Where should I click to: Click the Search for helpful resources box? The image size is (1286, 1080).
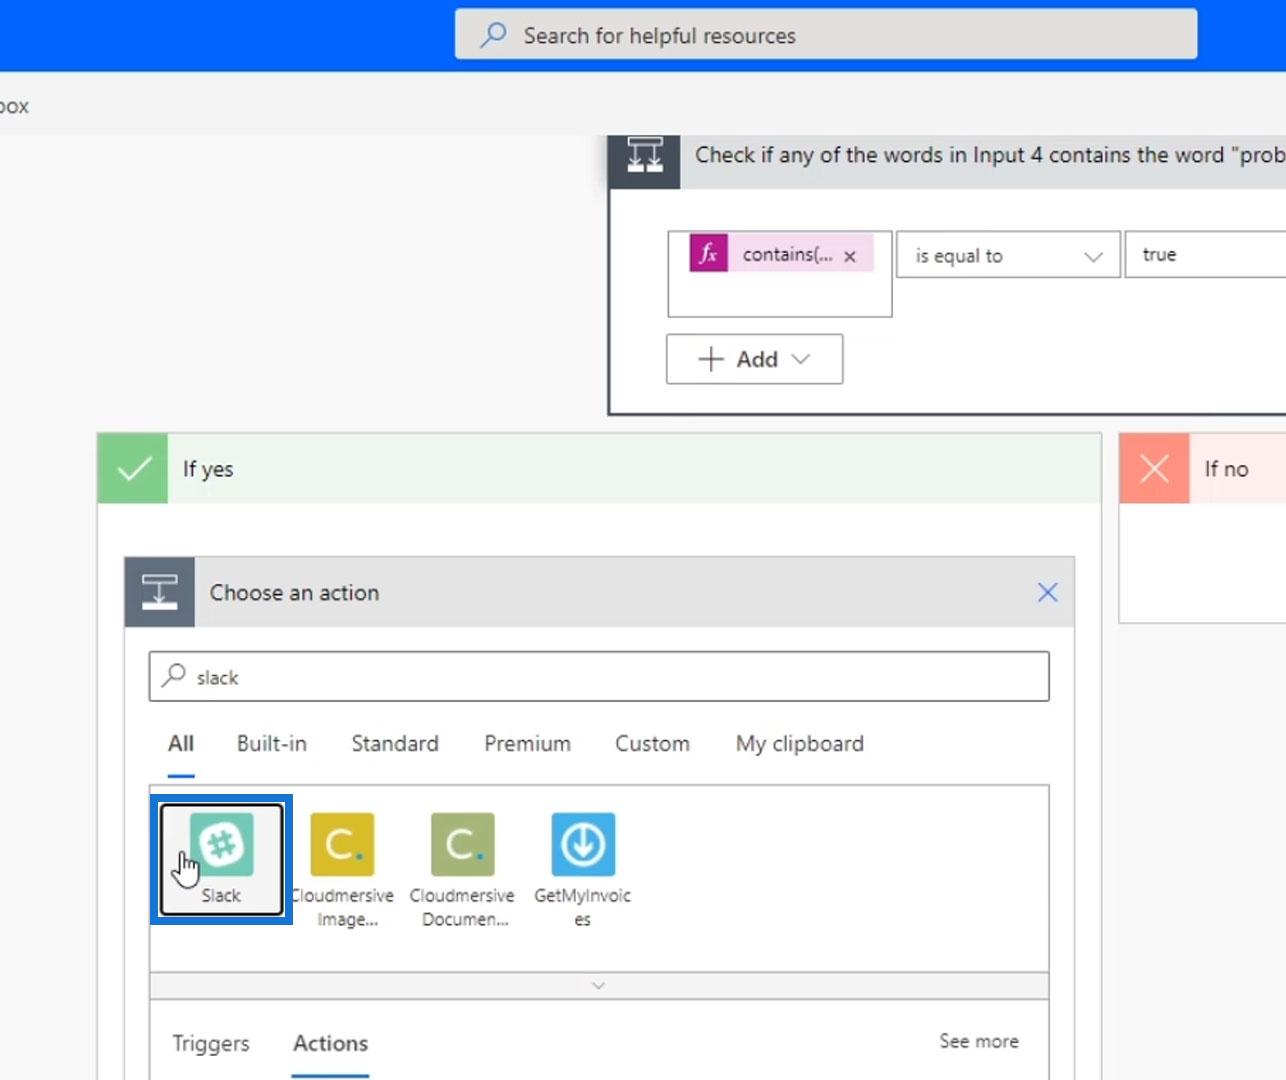pos(826,35)
